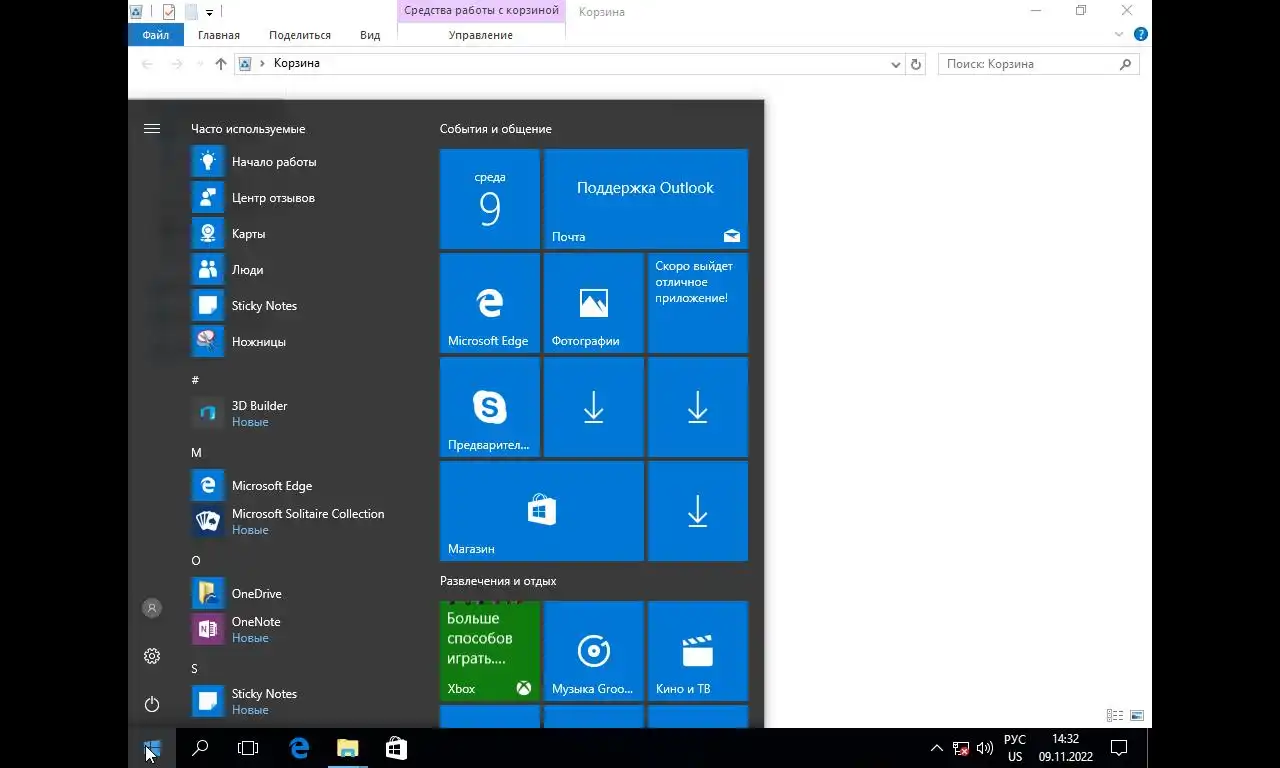Image resolution: width=1280 pixels, height=768 pixels.
Task: Click search box Поиск: Корзина
Action: coord(1039,64)
